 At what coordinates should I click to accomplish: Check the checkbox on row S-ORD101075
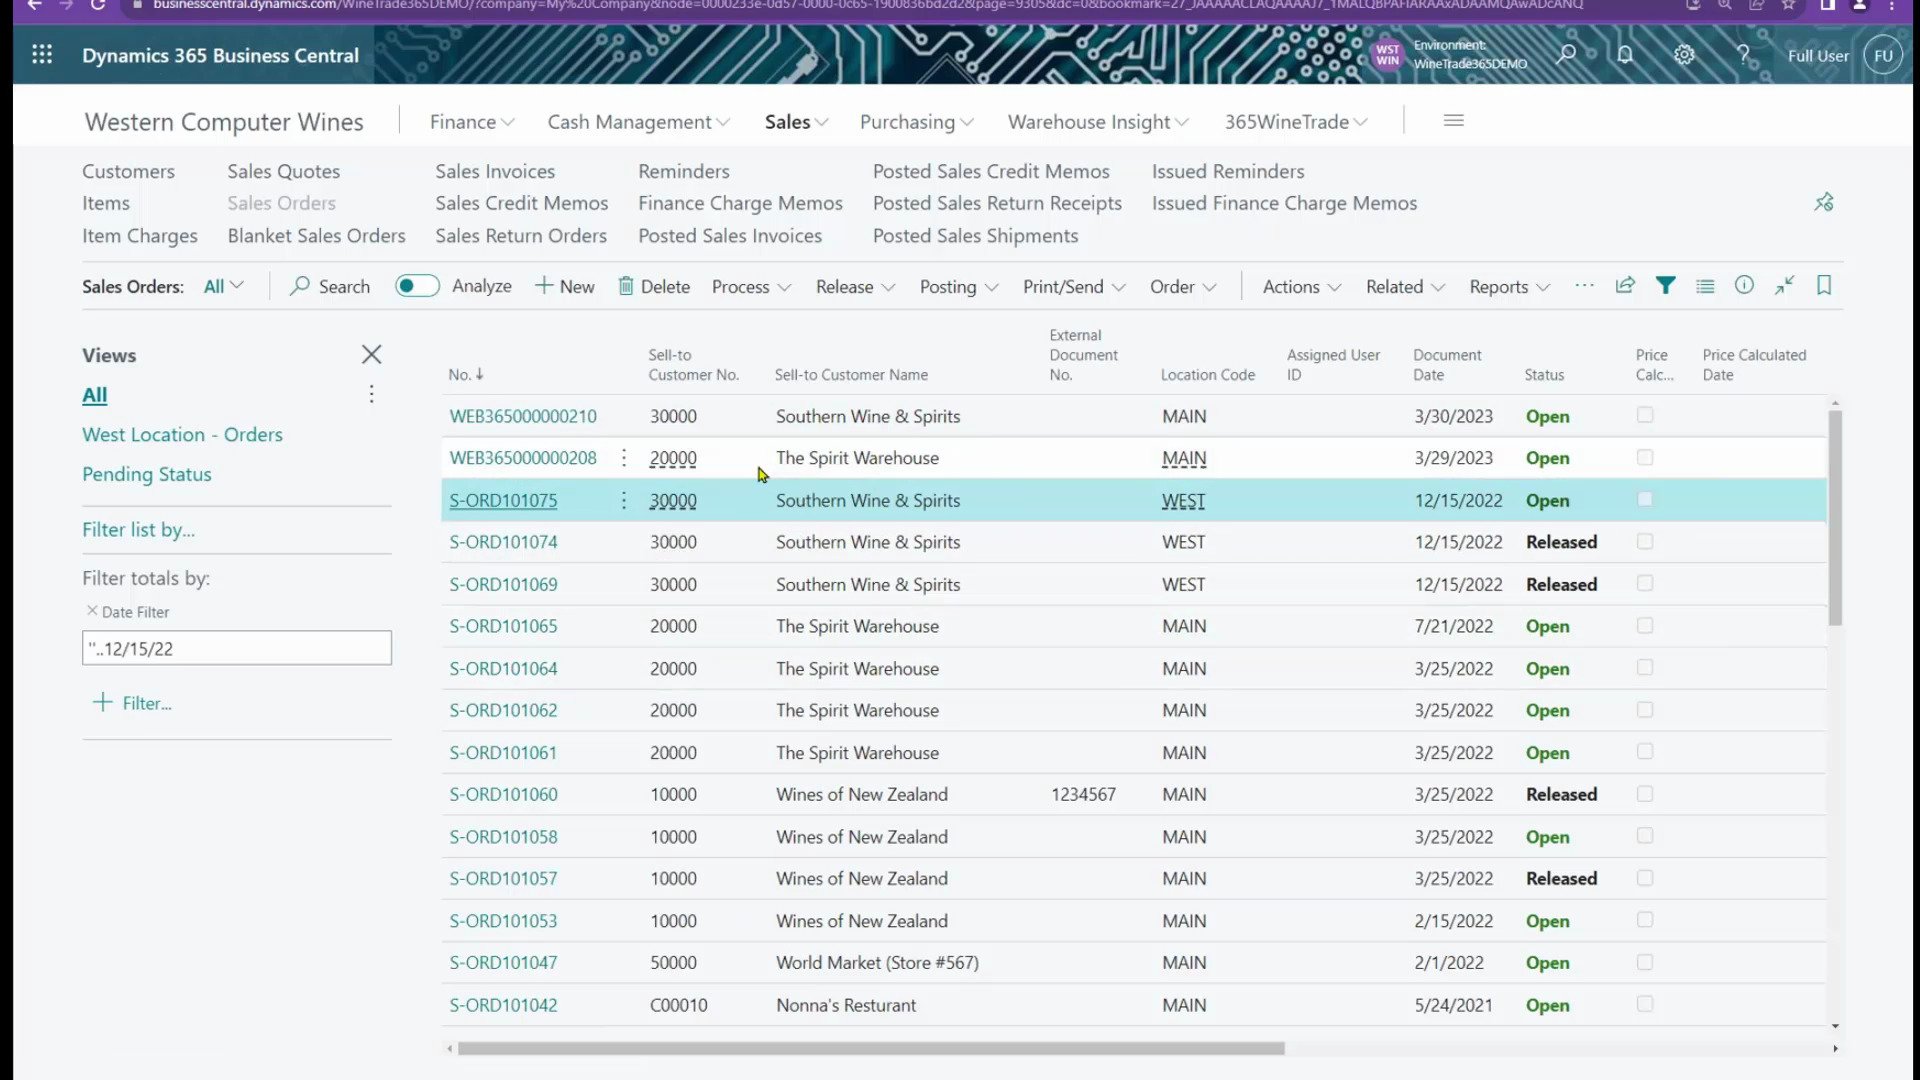point(1645,498)
